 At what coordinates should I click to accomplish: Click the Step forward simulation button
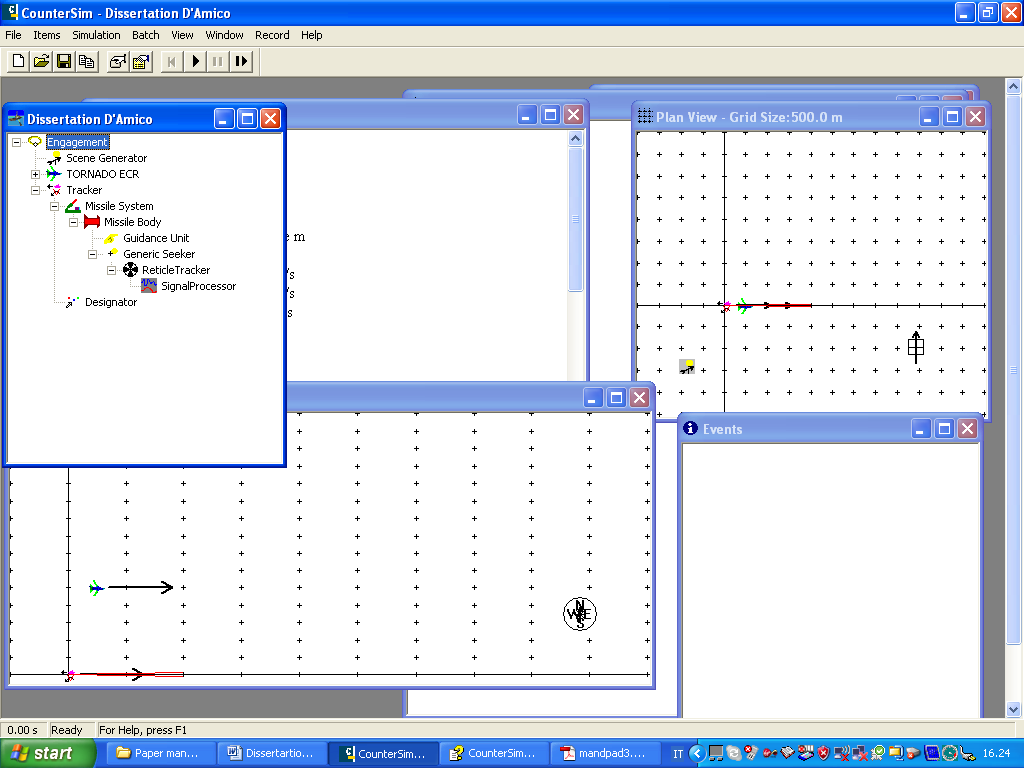click(x=242, y=61)
